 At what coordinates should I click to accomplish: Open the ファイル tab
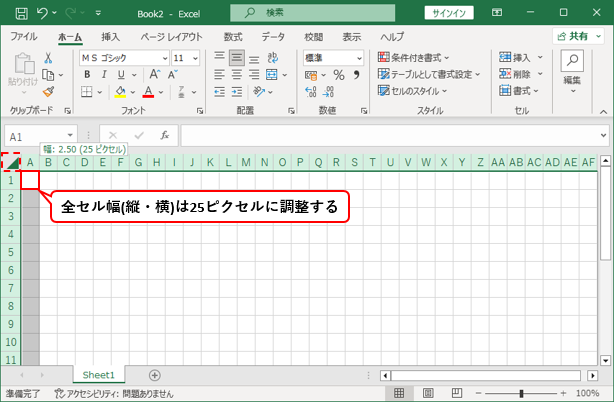pyautogui.click(x=24, y=37)
